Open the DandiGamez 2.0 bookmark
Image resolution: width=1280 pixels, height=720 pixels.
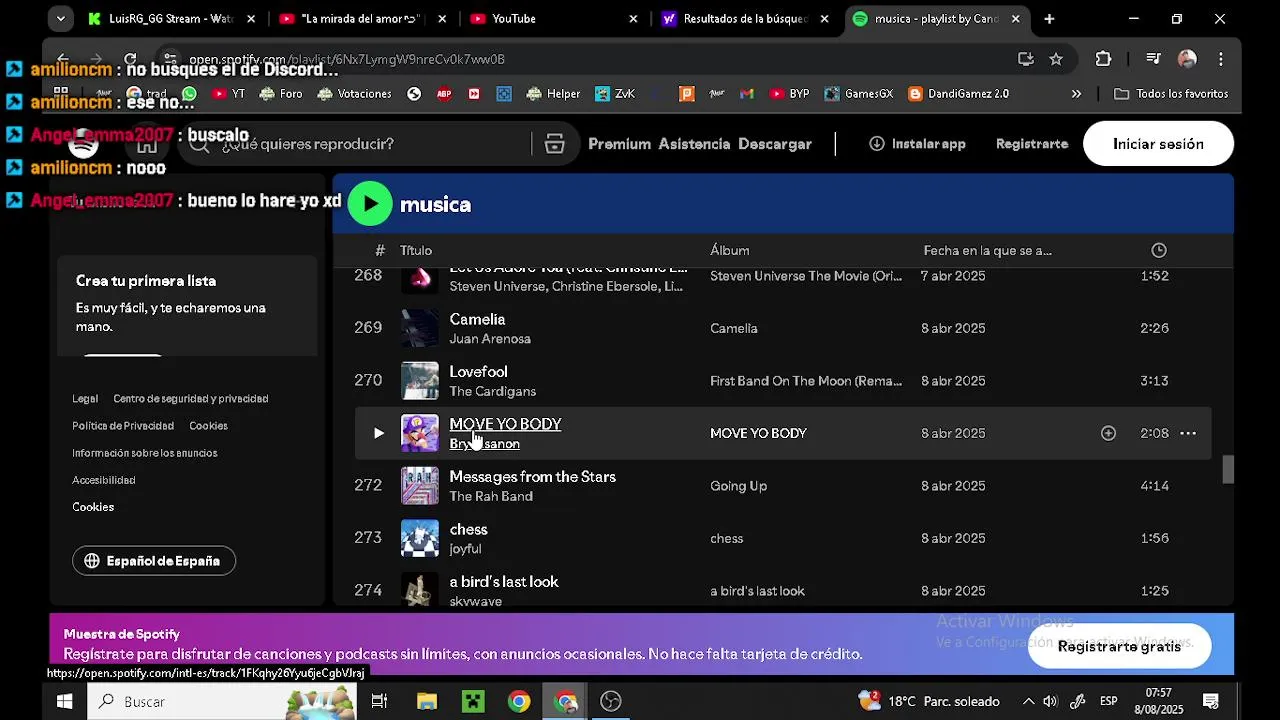[958, 94]
